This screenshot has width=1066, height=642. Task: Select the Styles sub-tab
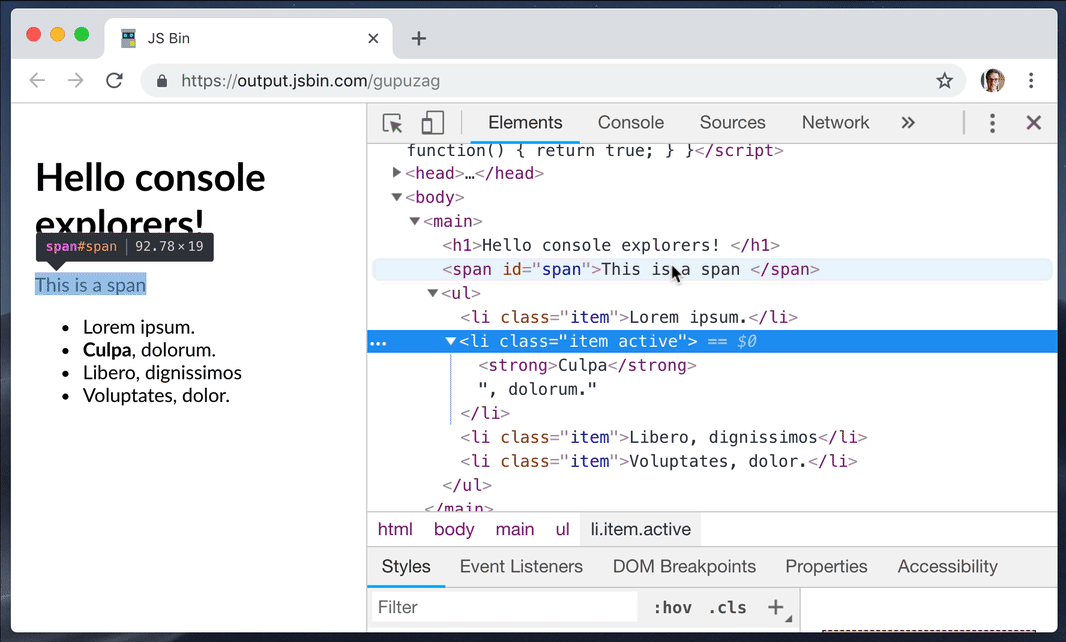[x=406, y=567]
